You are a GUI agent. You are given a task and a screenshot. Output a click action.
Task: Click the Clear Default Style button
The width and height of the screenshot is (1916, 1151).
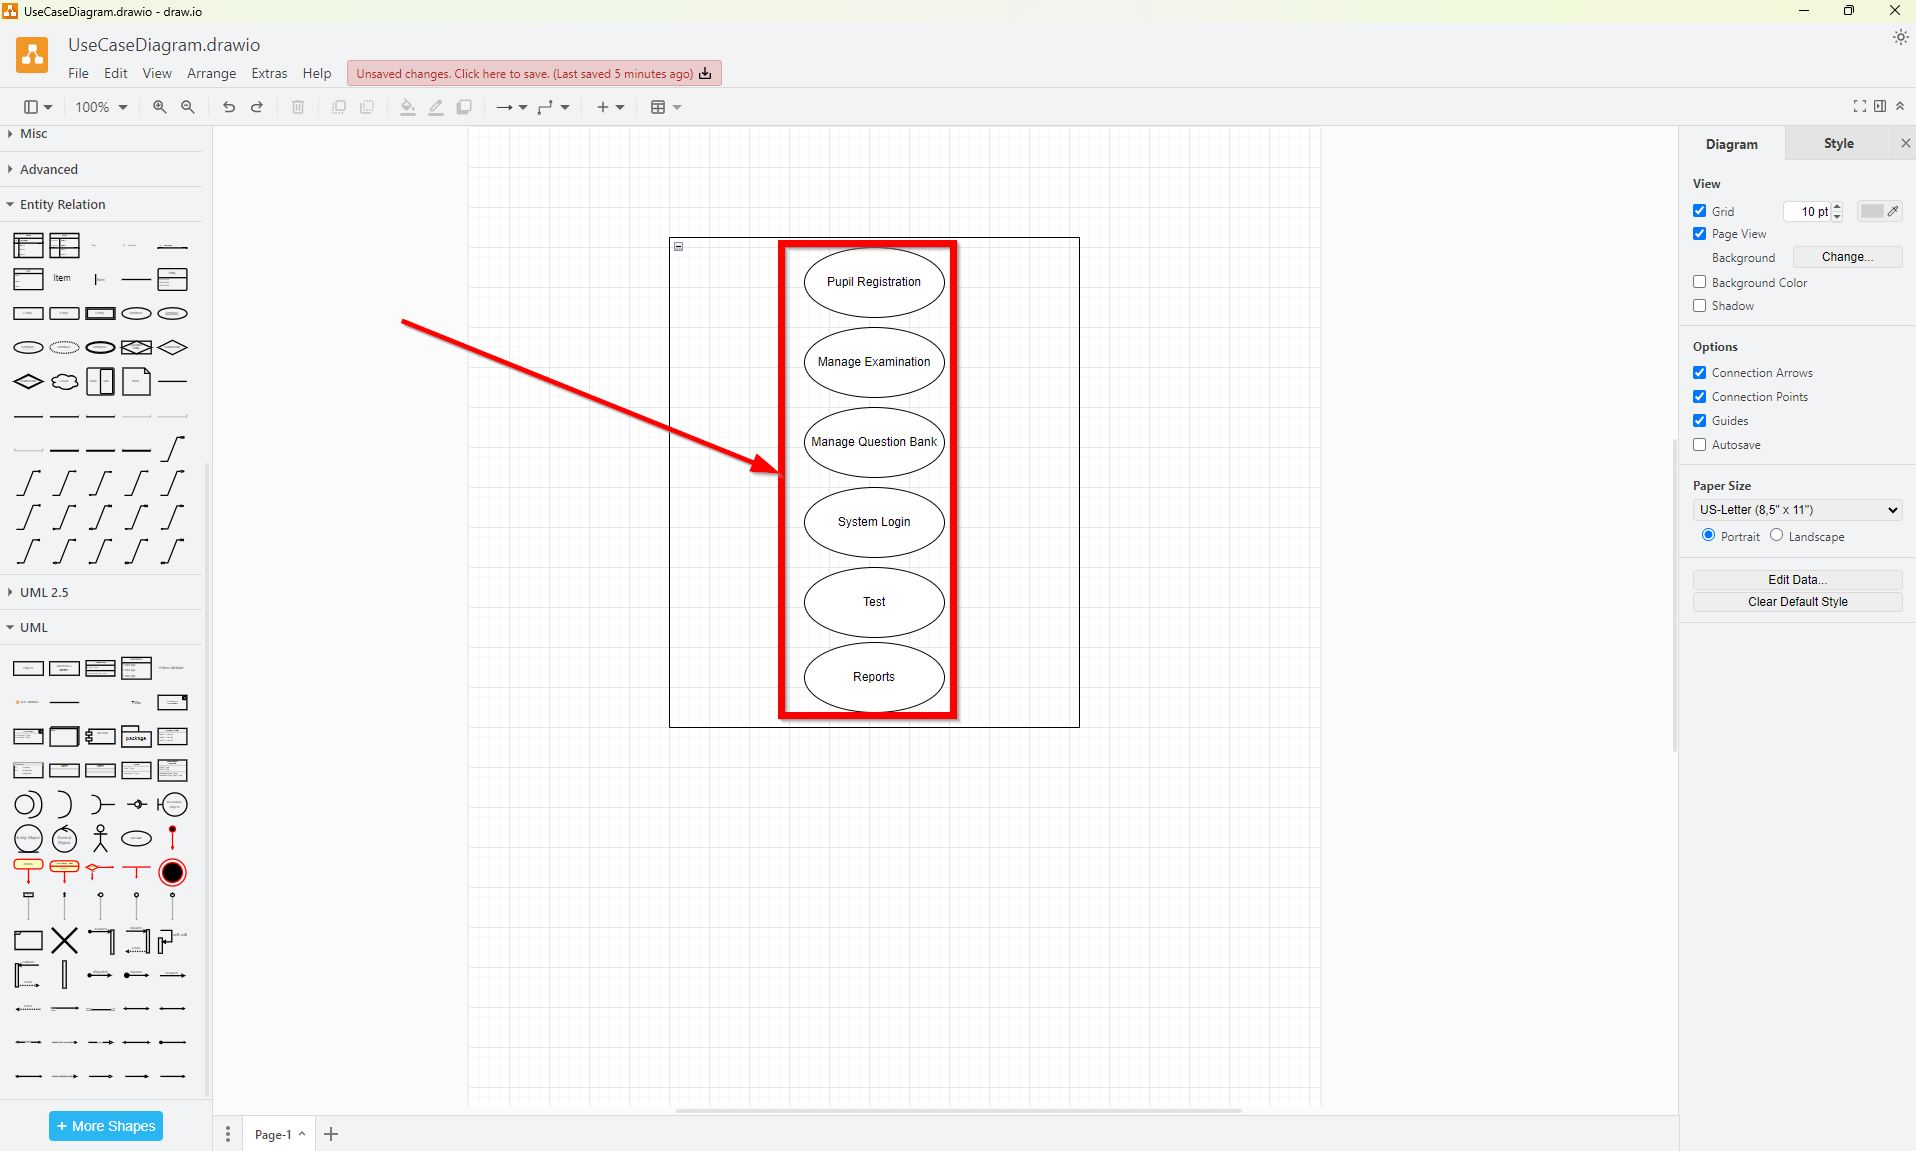(x=1796, y=601)
